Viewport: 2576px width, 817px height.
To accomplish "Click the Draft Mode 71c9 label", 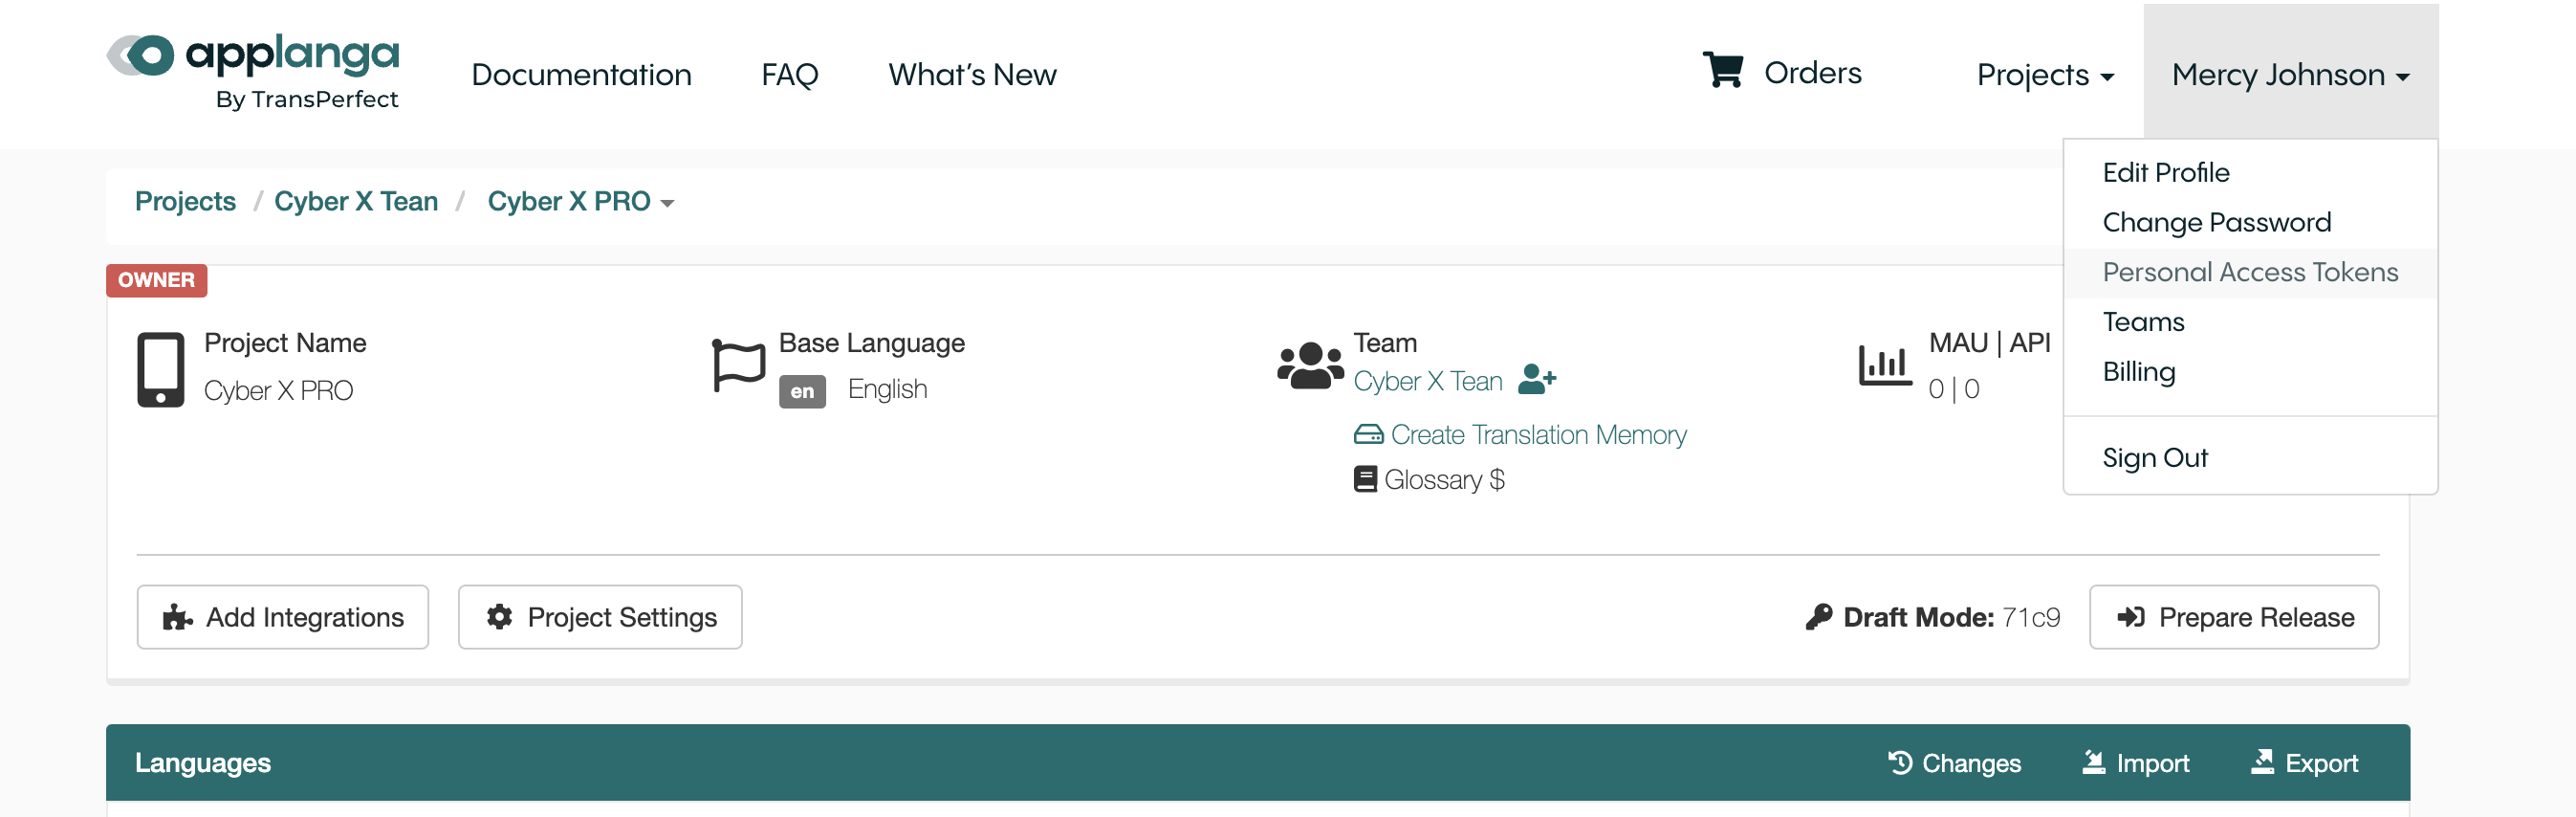I will [x=1951, y=617].
